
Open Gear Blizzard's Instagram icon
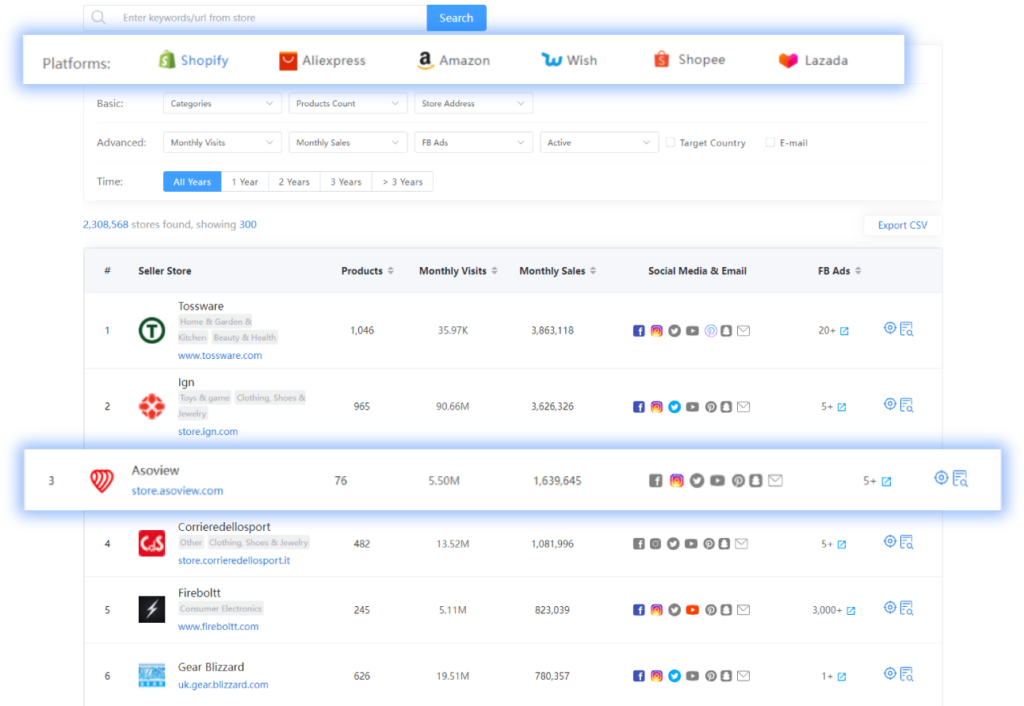[x=656, y=676]
